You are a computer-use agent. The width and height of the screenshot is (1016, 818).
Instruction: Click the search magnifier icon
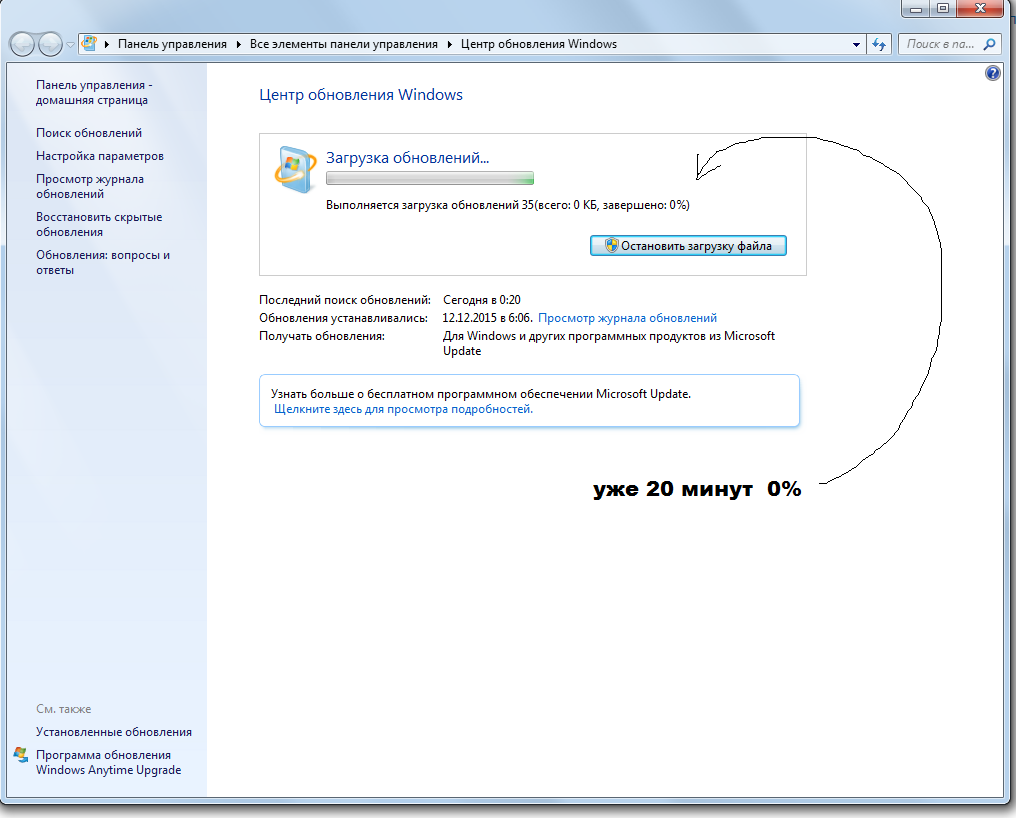pos(988,43)
